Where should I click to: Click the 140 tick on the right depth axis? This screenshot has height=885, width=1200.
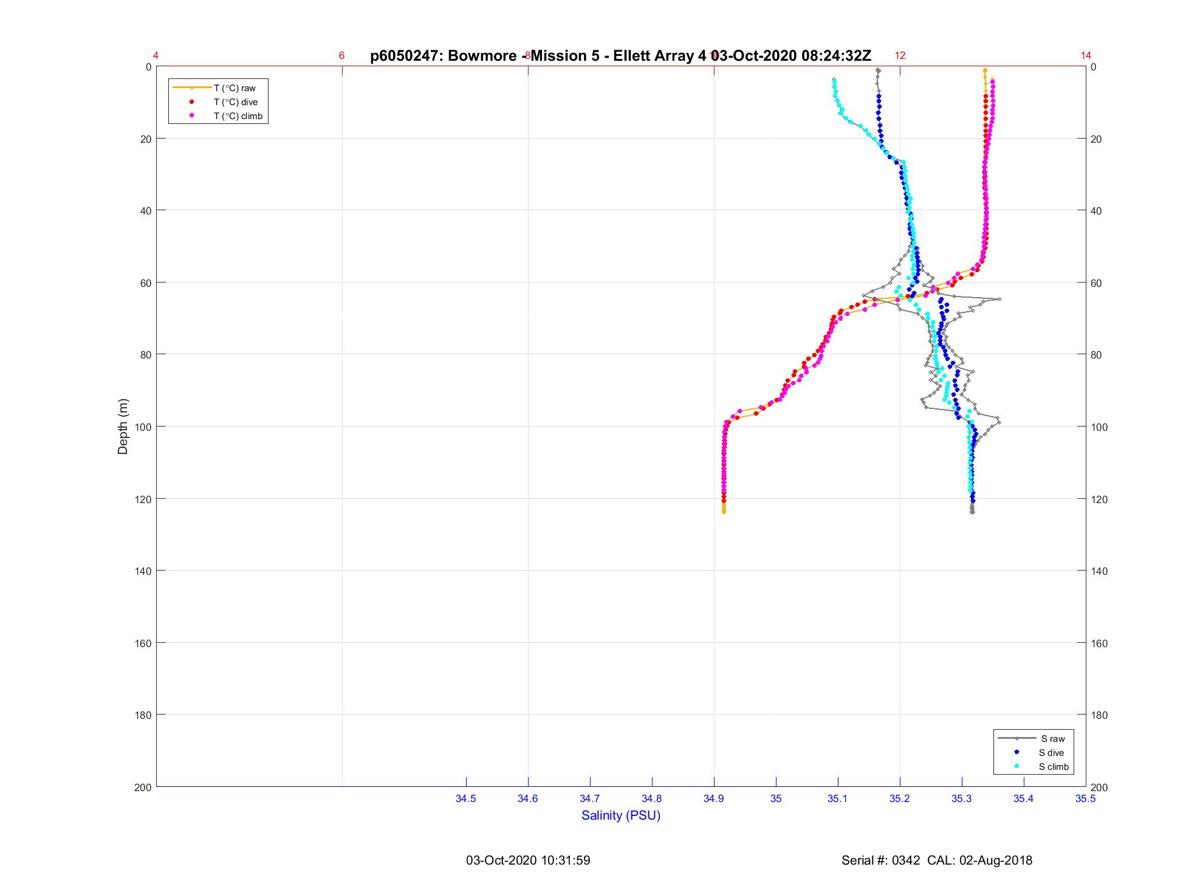(1100, 571)
